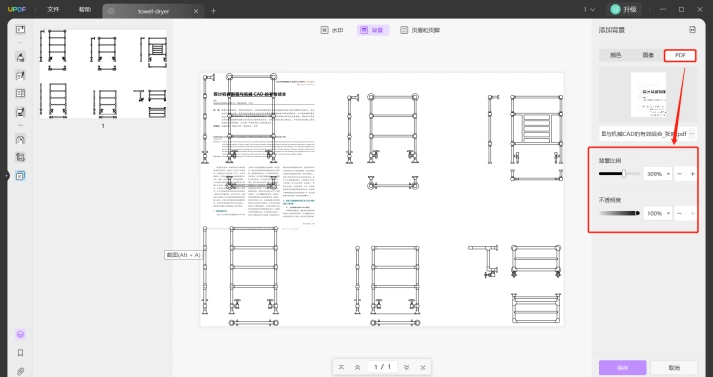Decrease background ratio with minus button
This screenshot has height=377, width=713.
(x=679, y=174)
